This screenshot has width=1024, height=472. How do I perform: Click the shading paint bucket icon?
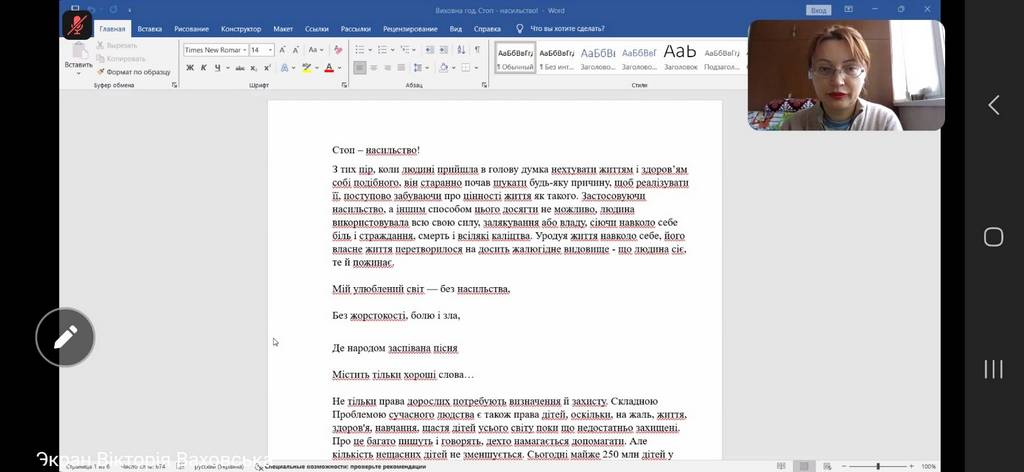coord(443,67)
